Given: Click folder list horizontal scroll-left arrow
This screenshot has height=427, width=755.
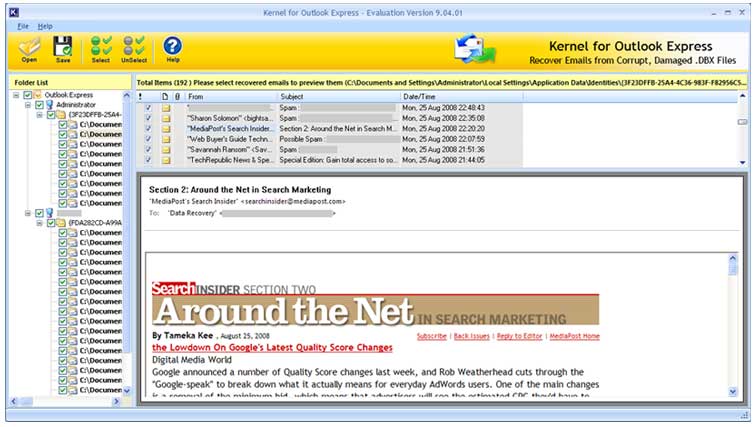Looking at the screenshot, I should (13, 401).
